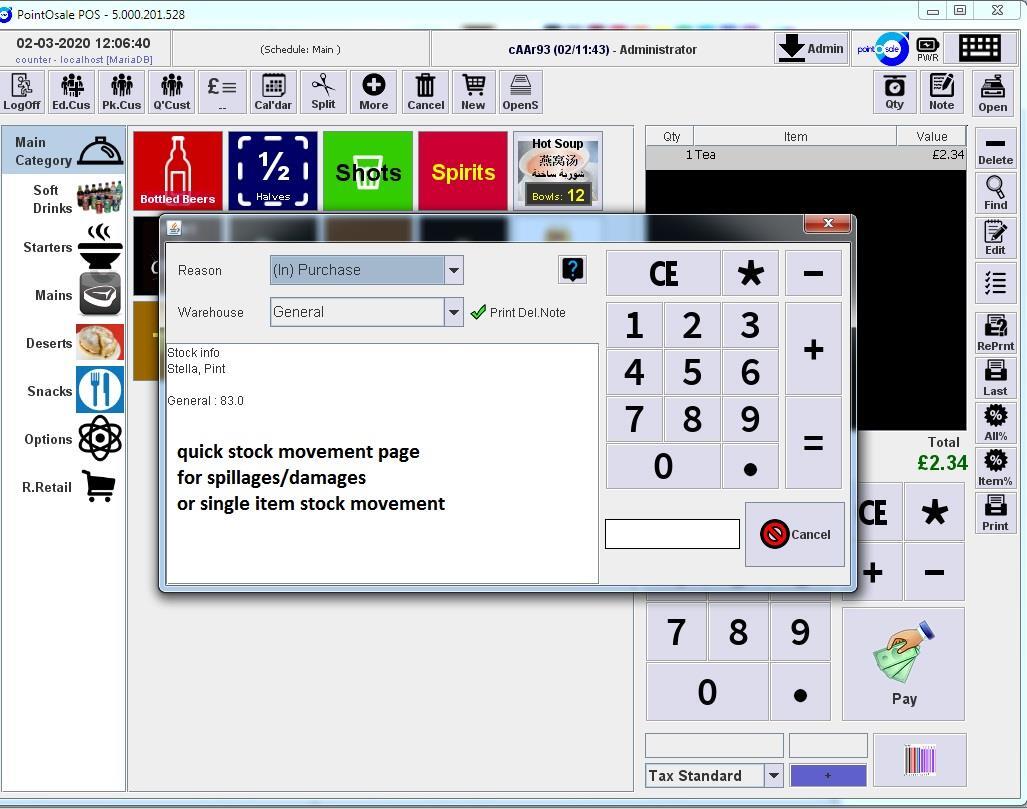Click the Edit item icon

[995, 238]
